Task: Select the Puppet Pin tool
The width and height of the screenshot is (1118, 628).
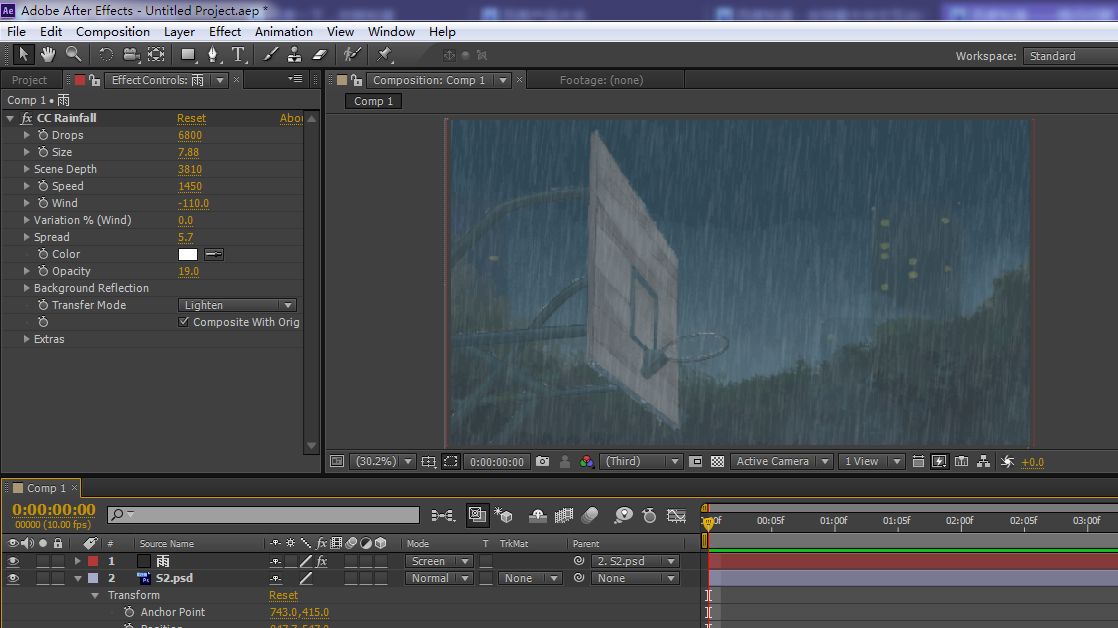Action: point(385,55)
